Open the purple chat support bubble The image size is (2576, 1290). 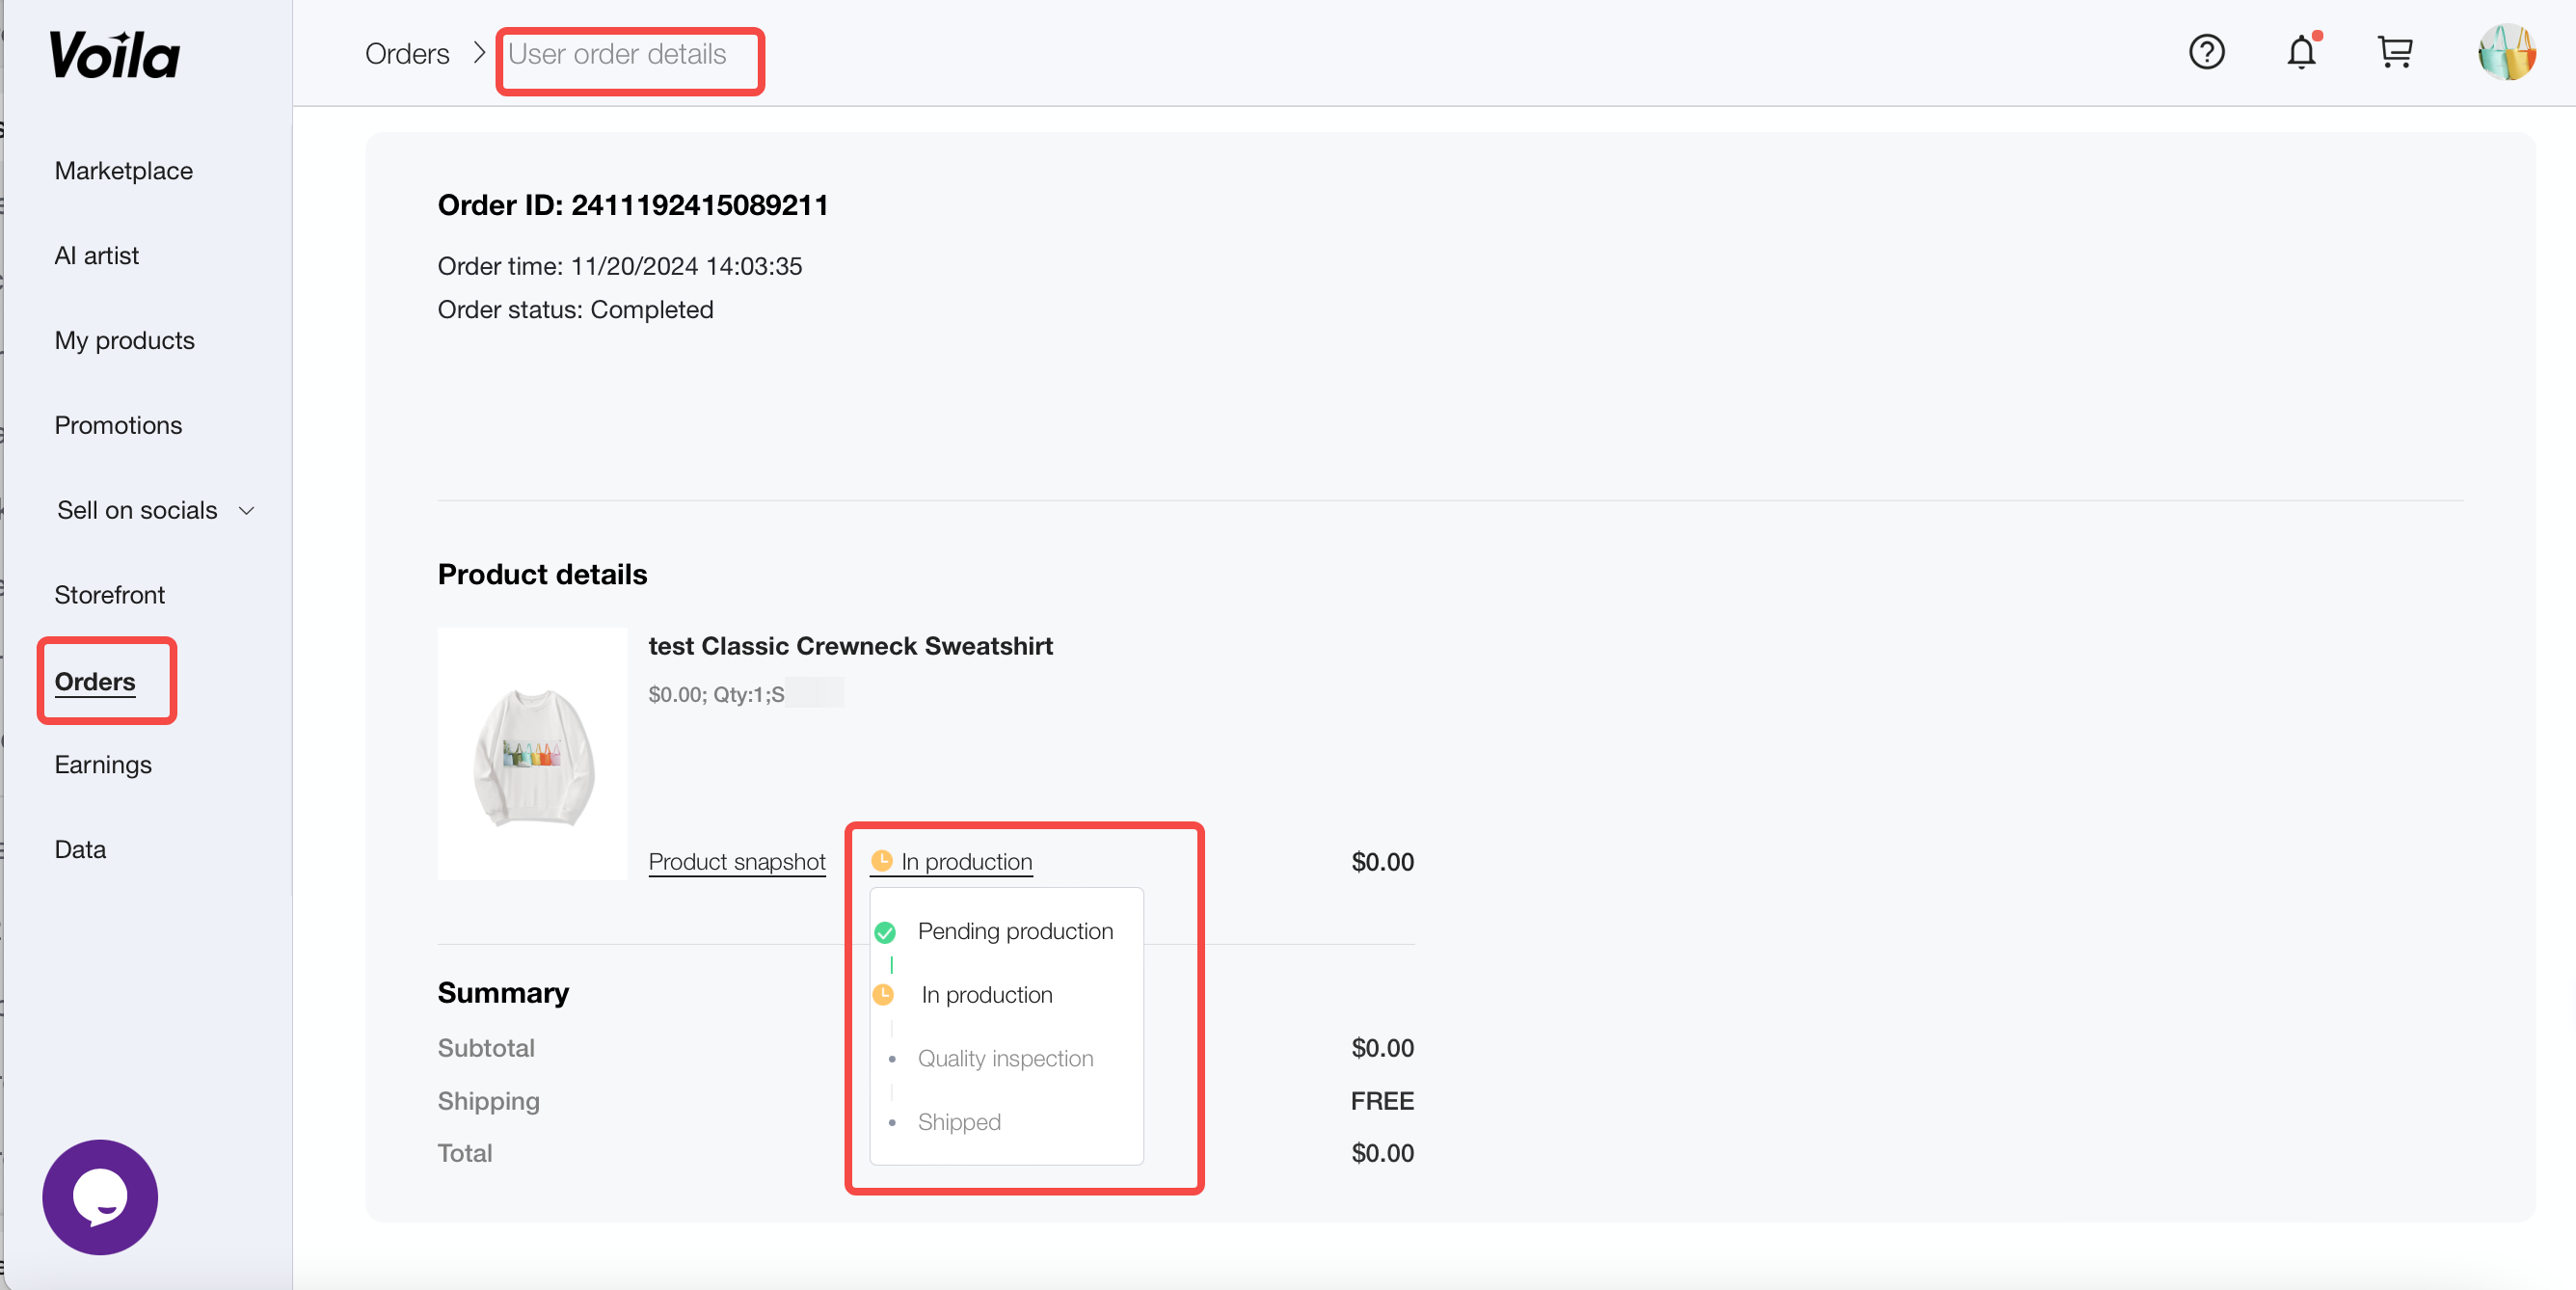[x=100, y=1197]
